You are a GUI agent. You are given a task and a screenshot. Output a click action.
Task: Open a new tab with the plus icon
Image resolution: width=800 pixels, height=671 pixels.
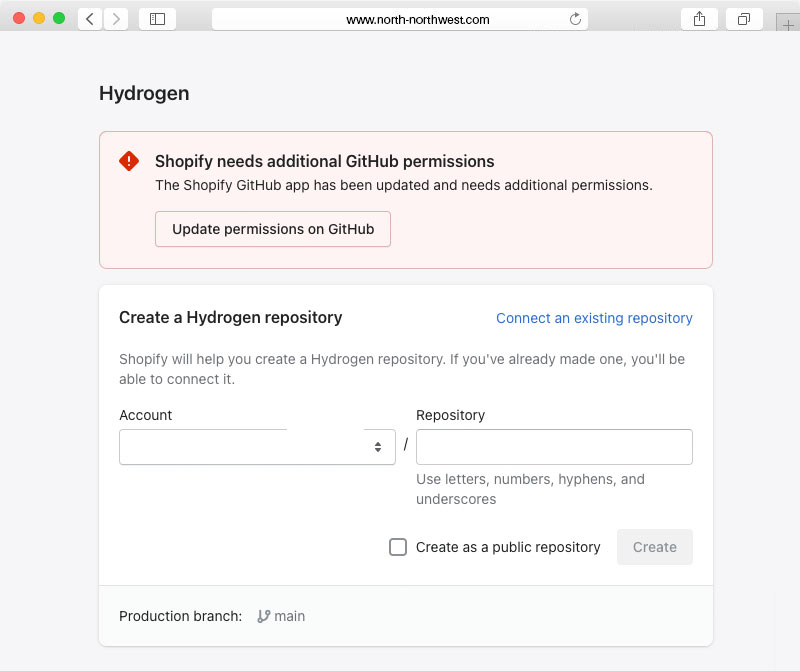[788, 24]
